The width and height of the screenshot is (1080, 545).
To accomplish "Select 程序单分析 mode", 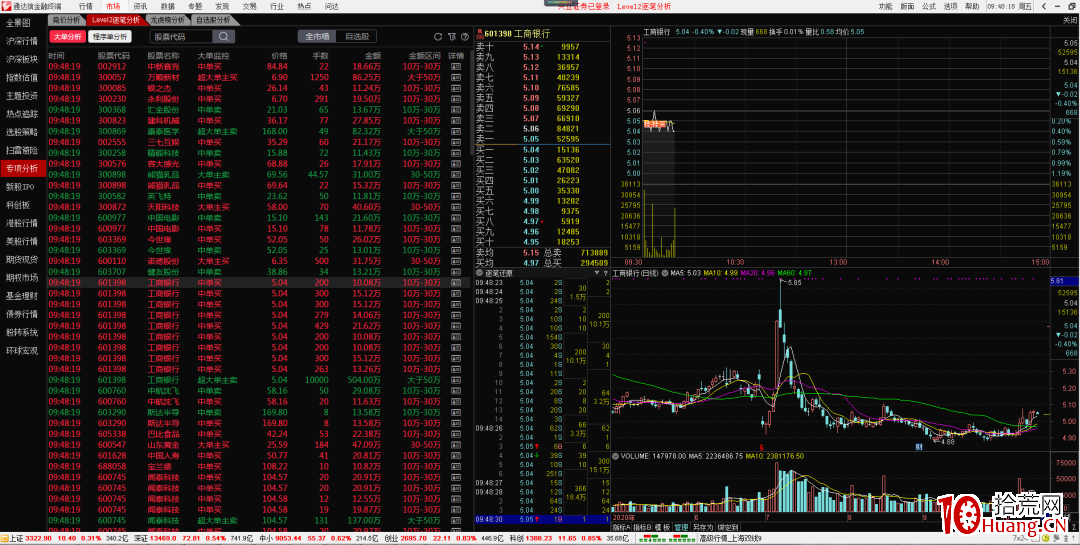I will tap(110, 37).
